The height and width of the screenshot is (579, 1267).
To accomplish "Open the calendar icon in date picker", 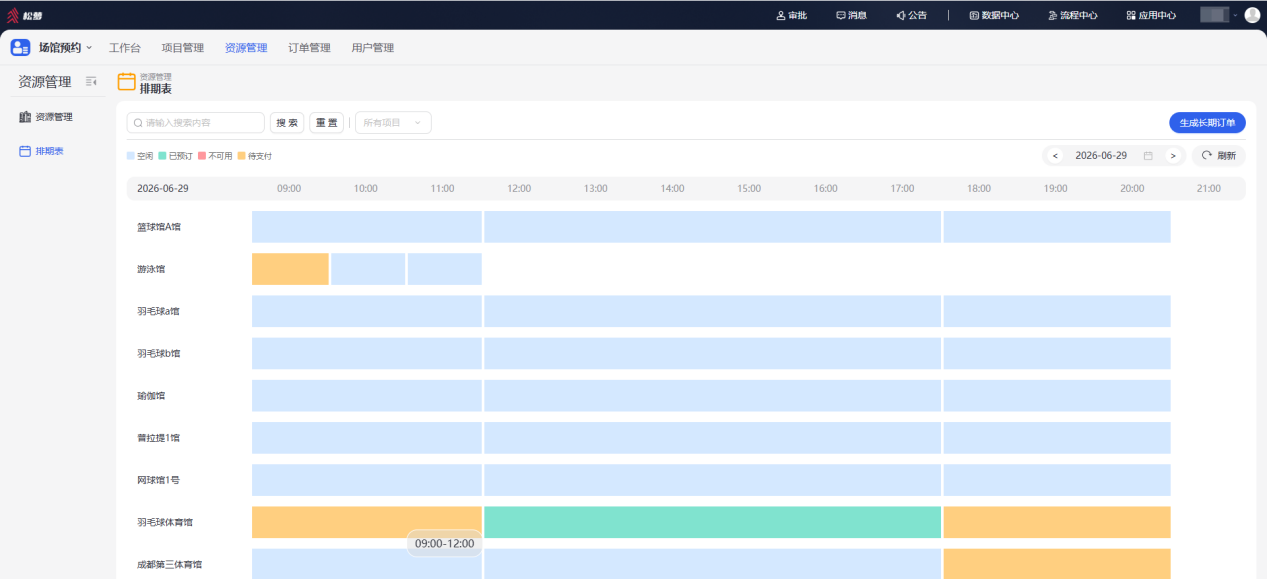I will 1148,156.
